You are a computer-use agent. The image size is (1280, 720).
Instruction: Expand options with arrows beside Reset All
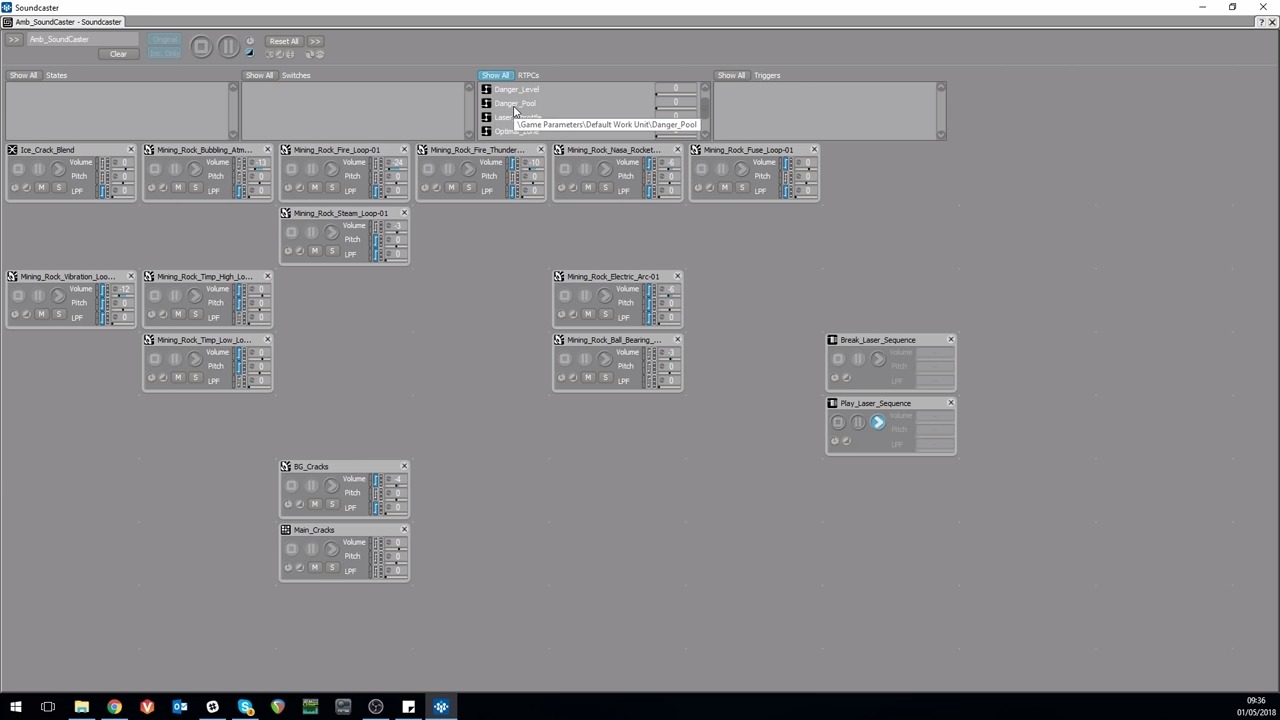tap(315, 41)
